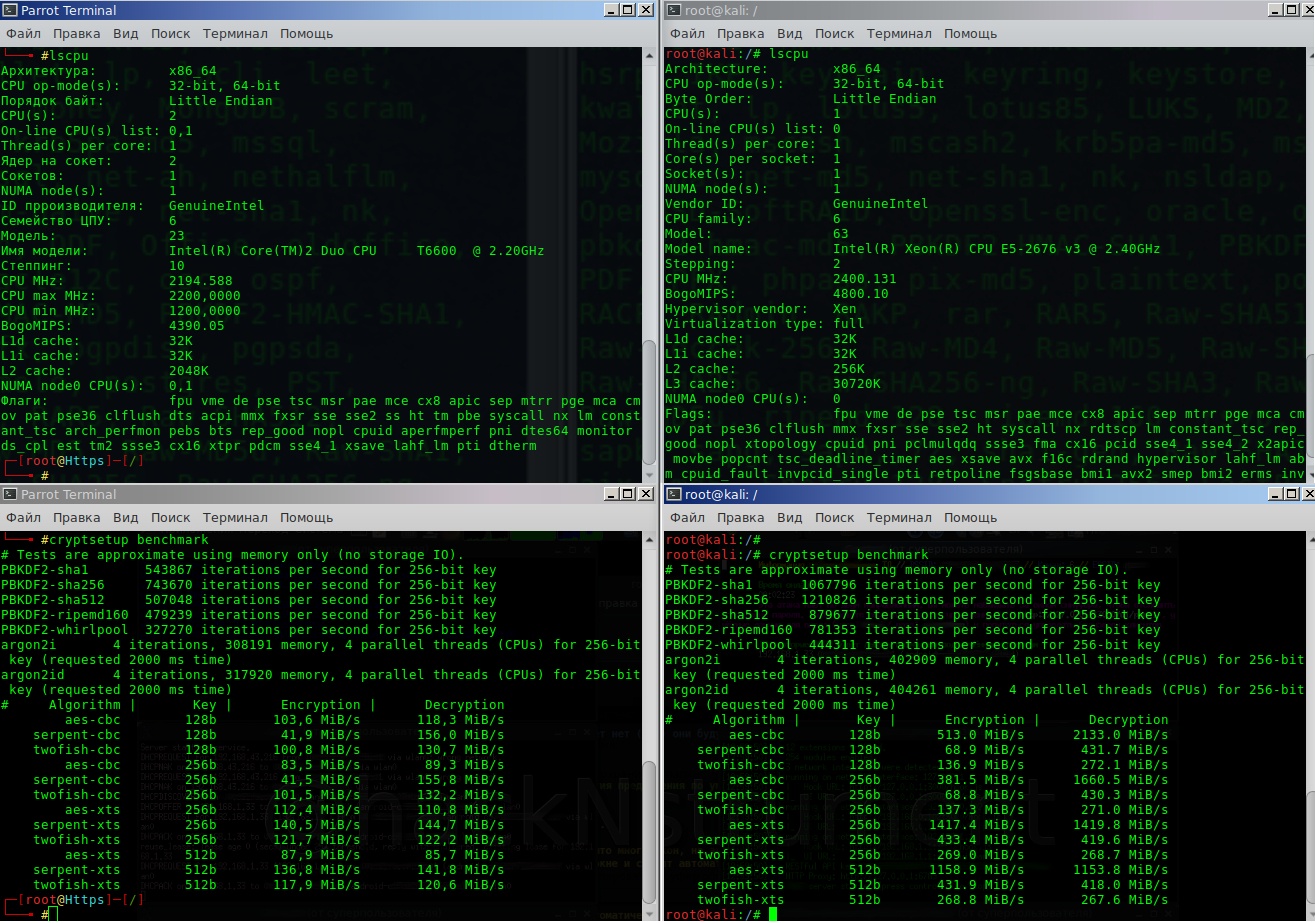This screenshot has width=1315, height=923.
Task: Open Файл menu in the Parrot Terminal cryptsetup benchmark window
Action: 23,518
